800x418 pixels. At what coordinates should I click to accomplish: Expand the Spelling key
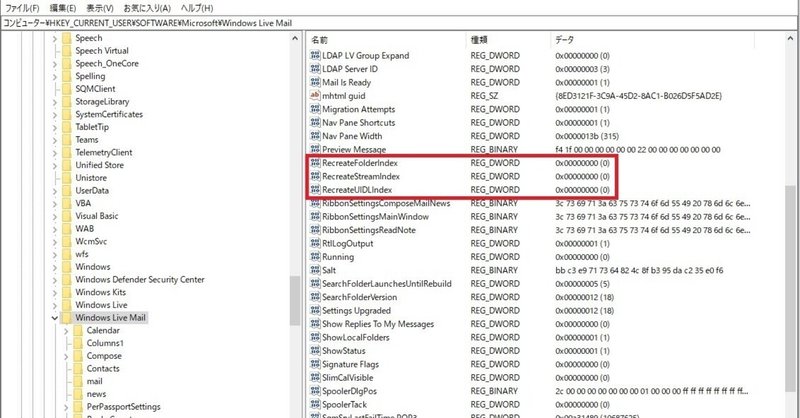point(55,77)
